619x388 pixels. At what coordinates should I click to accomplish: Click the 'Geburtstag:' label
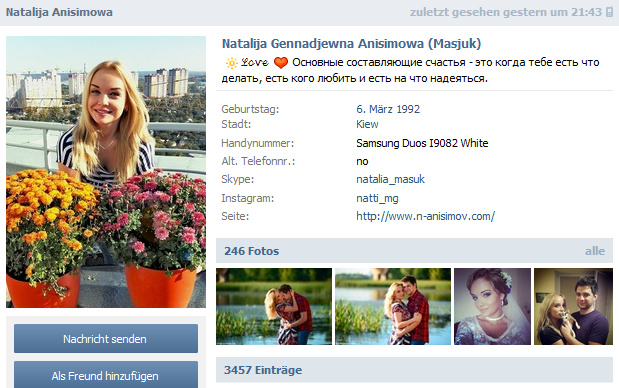250,109
